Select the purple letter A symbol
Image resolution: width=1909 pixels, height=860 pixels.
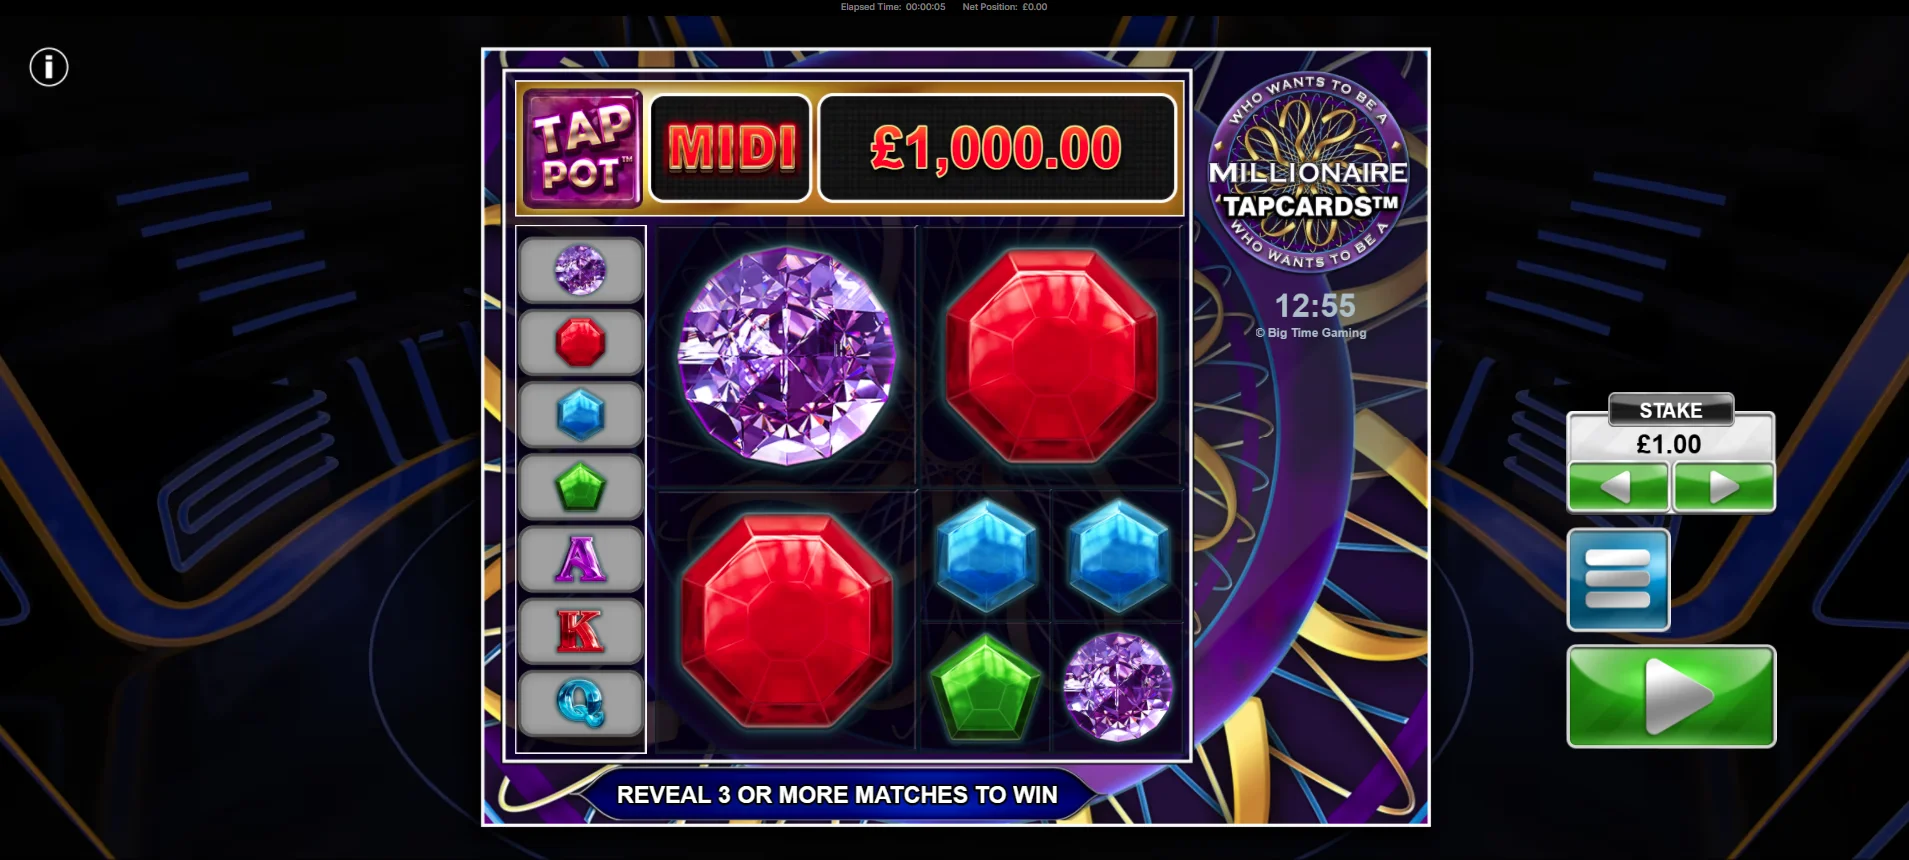tap(581, 559)
